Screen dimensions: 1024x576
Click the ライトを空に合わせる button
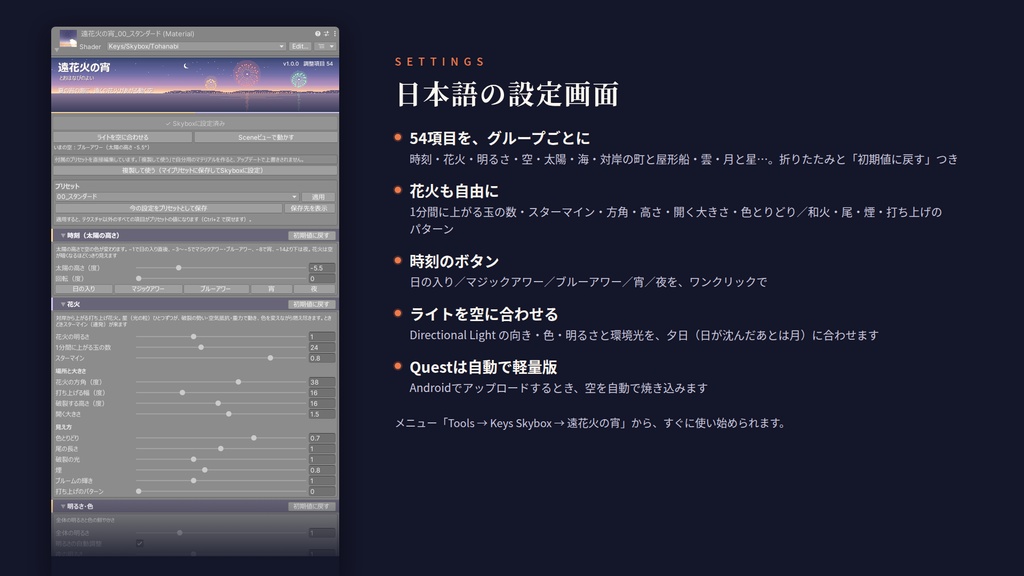coord(123,137)
